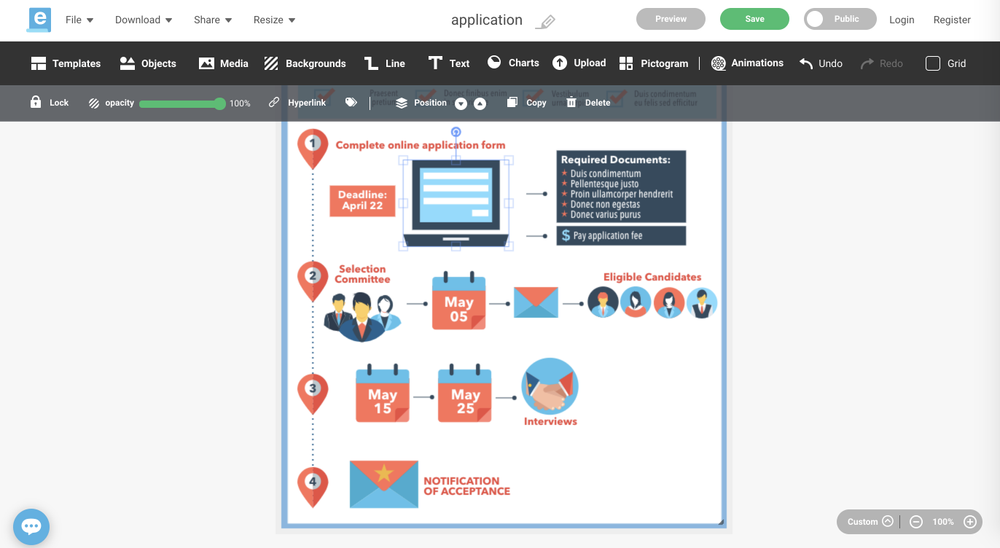Select the 'Complete online application form' text

tap(420, 145)
